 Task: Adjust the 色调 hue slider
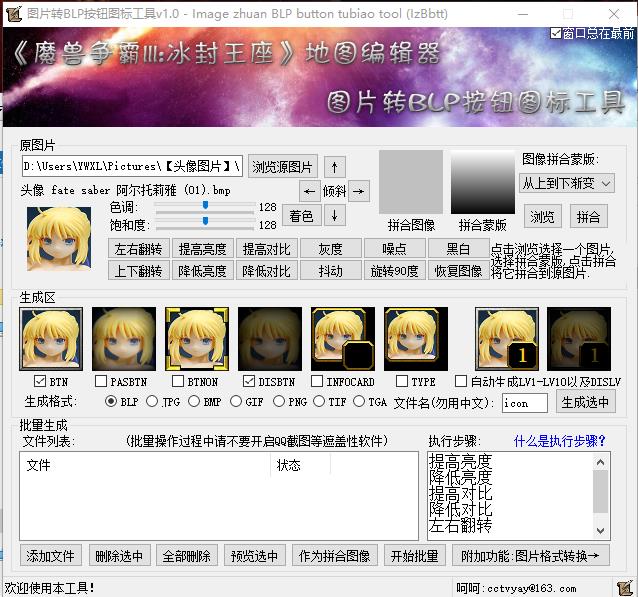[x=205, y=206]
